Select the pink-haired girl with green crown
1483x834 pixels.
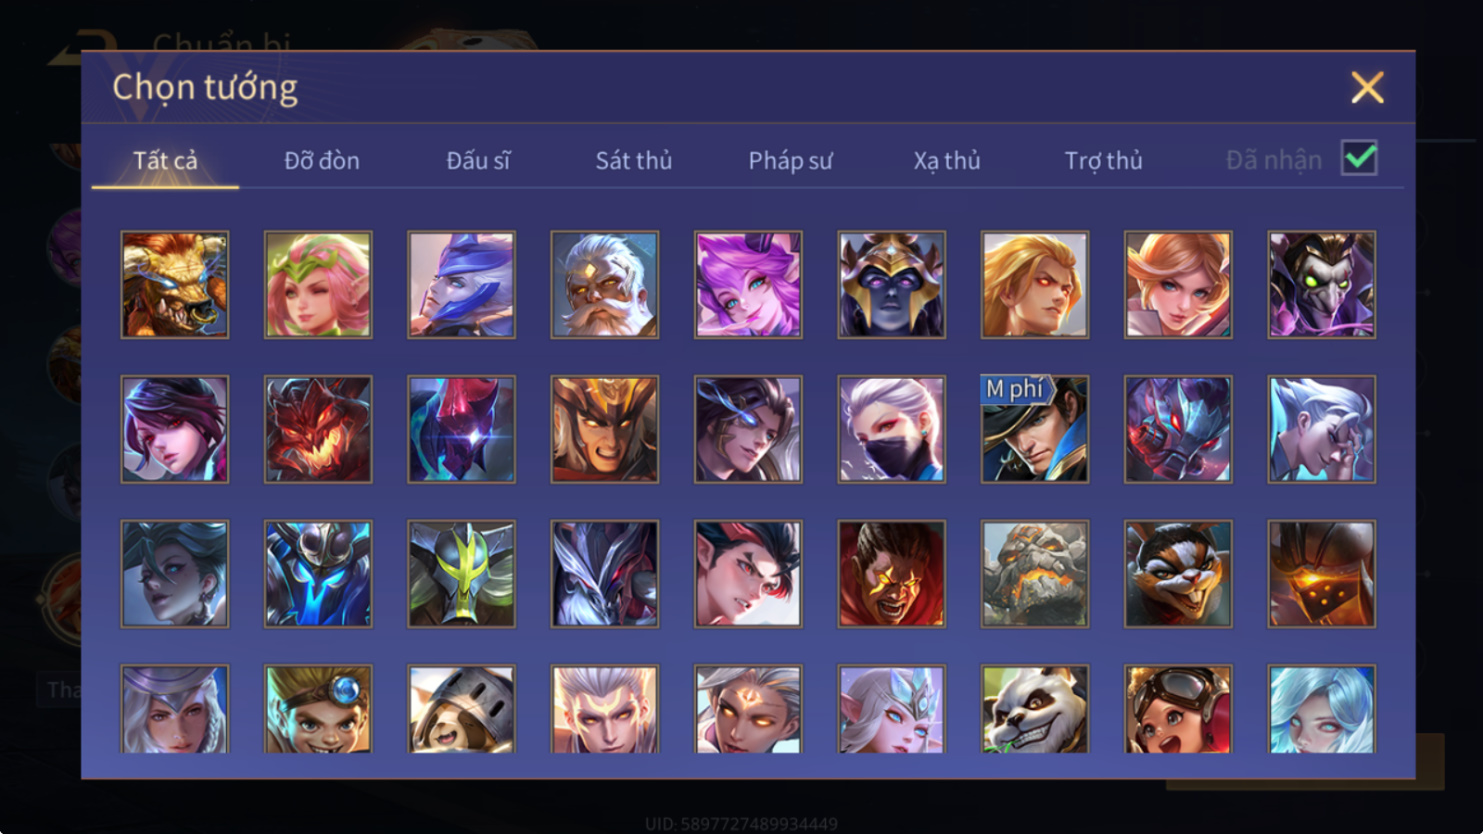[x=318, y=285]
